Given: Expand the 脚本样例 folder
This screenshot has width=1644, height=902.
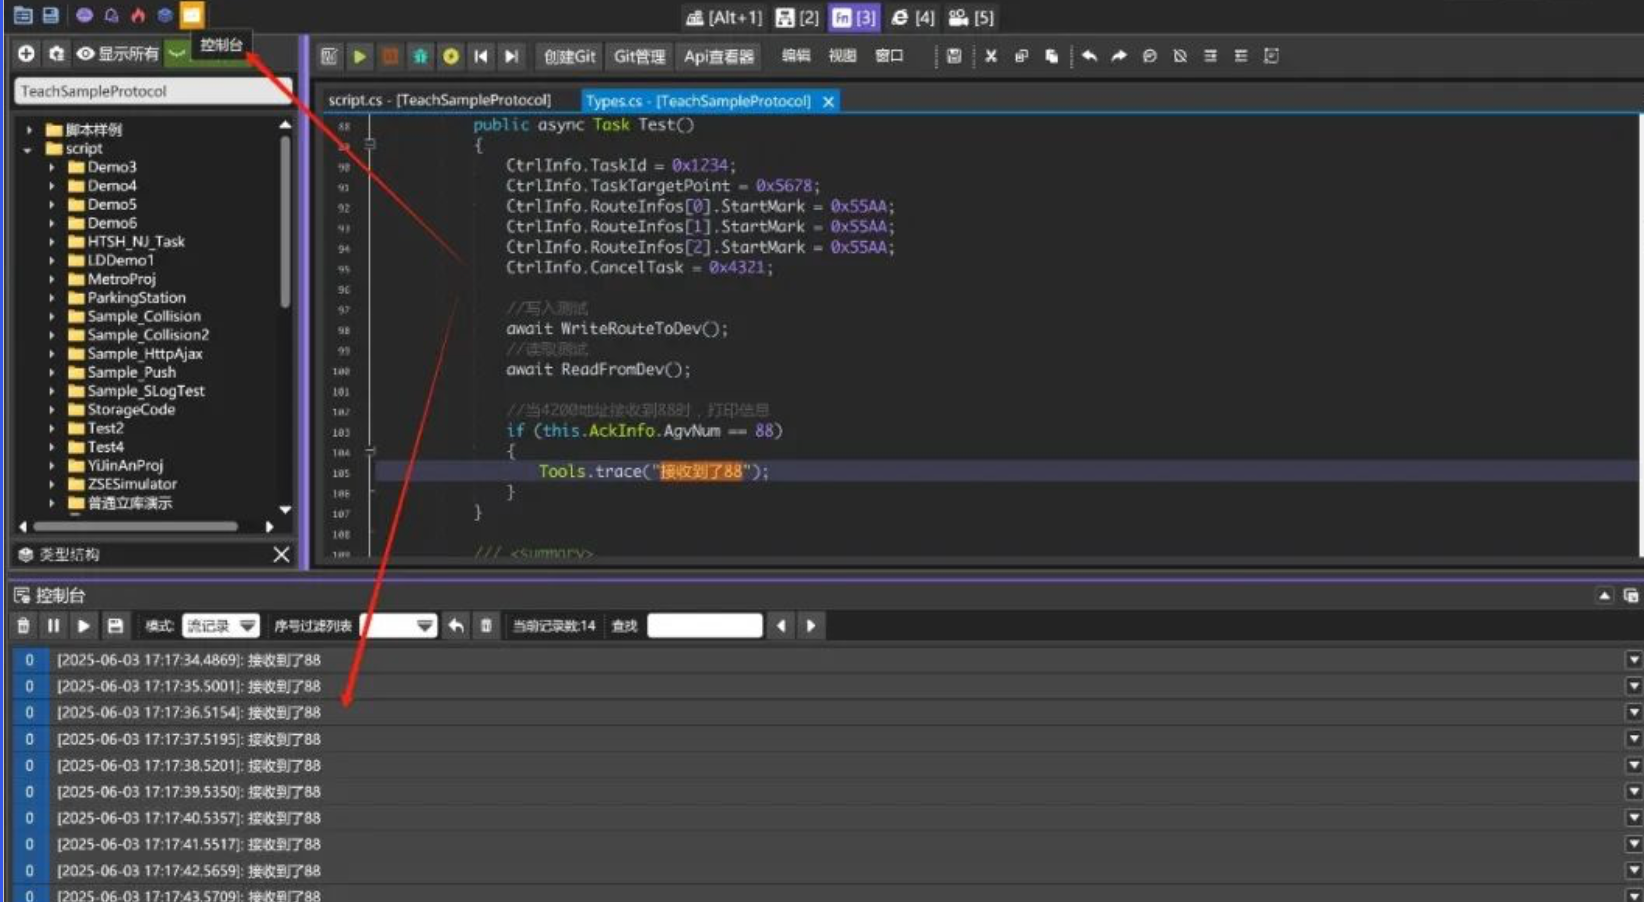Looking at the screenshot, I should (x=28, y=130).
